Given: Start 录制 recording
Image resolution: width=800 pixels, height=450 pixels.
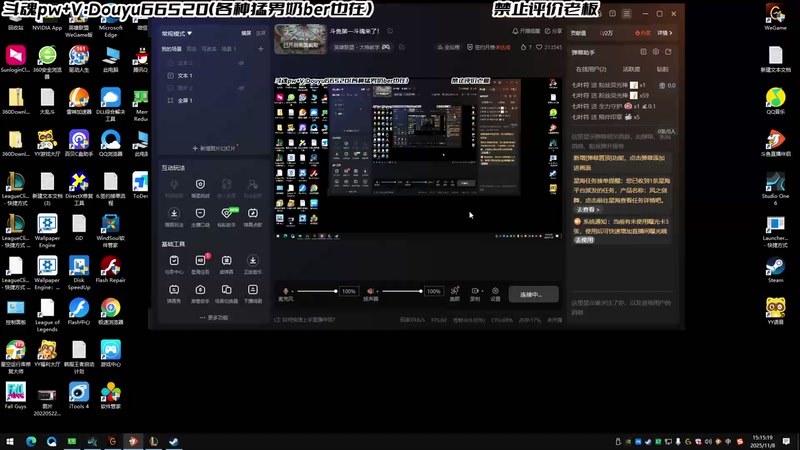Looking at the screenshot, I should pos(474,293).
